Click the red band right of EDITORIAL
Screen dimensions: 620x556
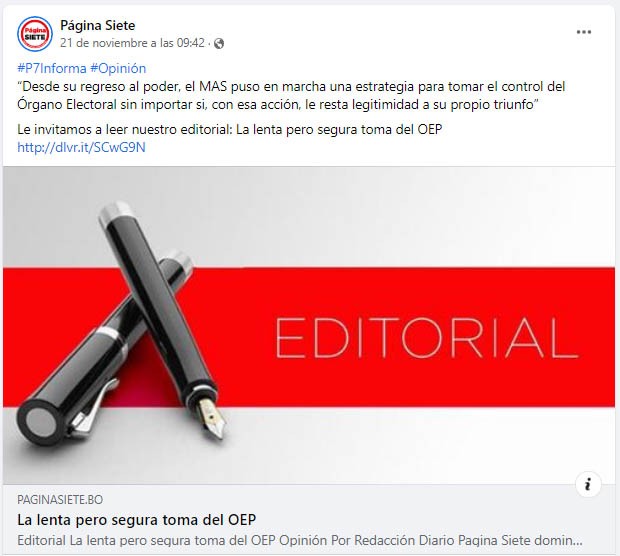pyautogui.click(x=597, y=337)
